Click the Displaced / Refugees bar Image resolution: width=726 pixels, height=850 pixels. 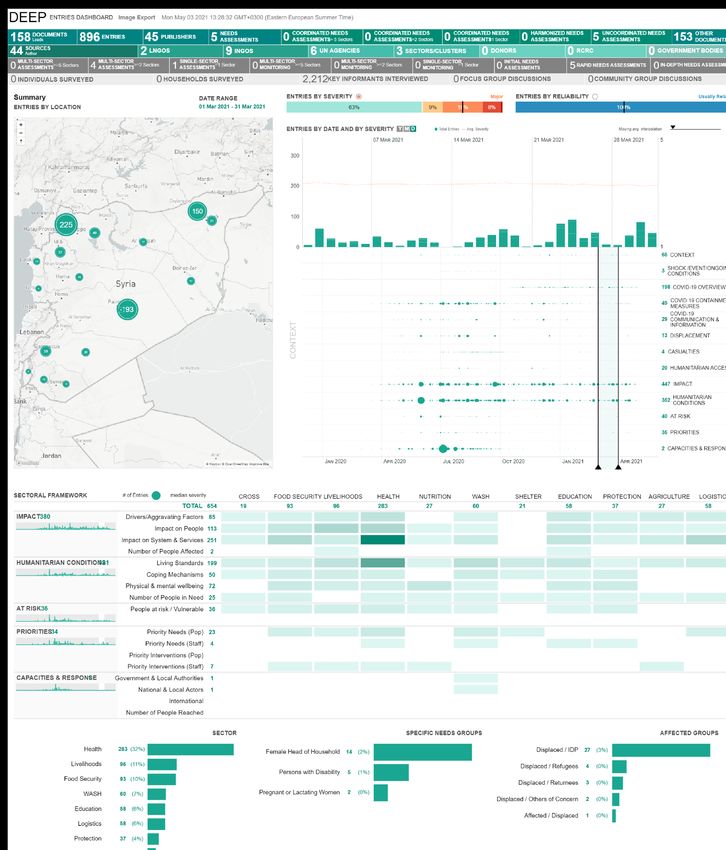coord(619,767)
